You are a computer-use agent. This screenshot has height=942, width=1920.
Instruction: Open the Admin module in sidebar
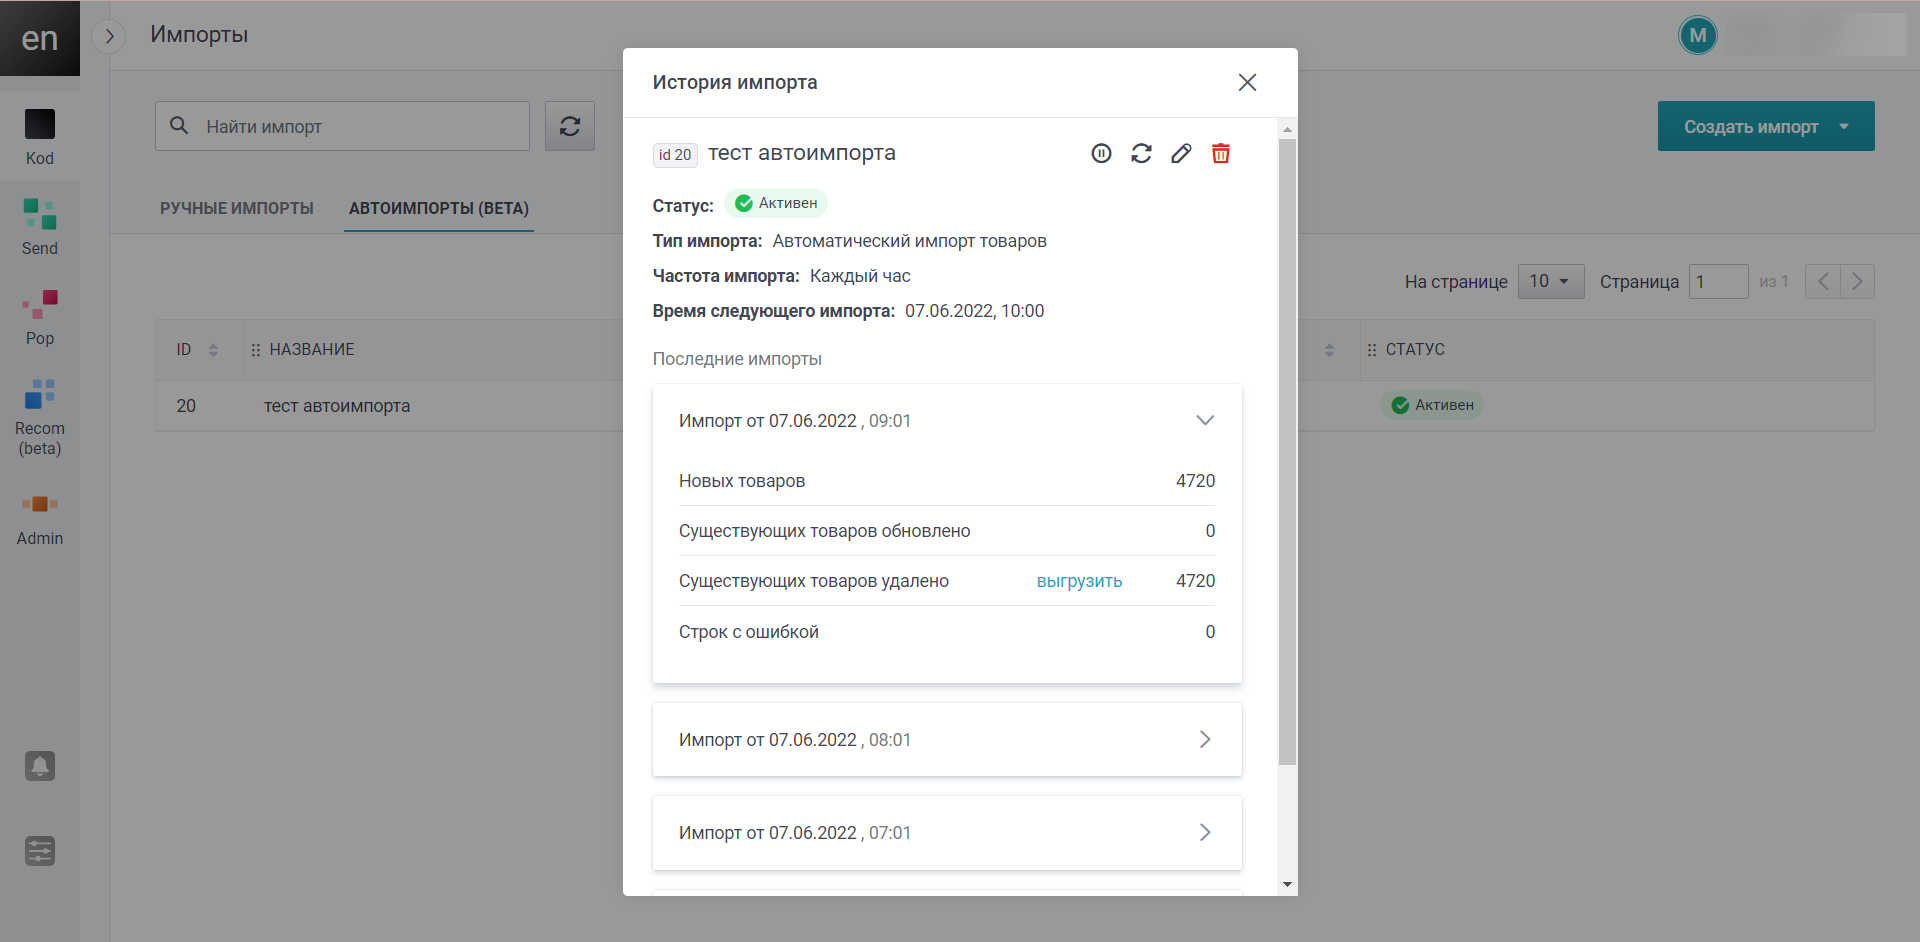pyautogui.click(x=40, y=517)
